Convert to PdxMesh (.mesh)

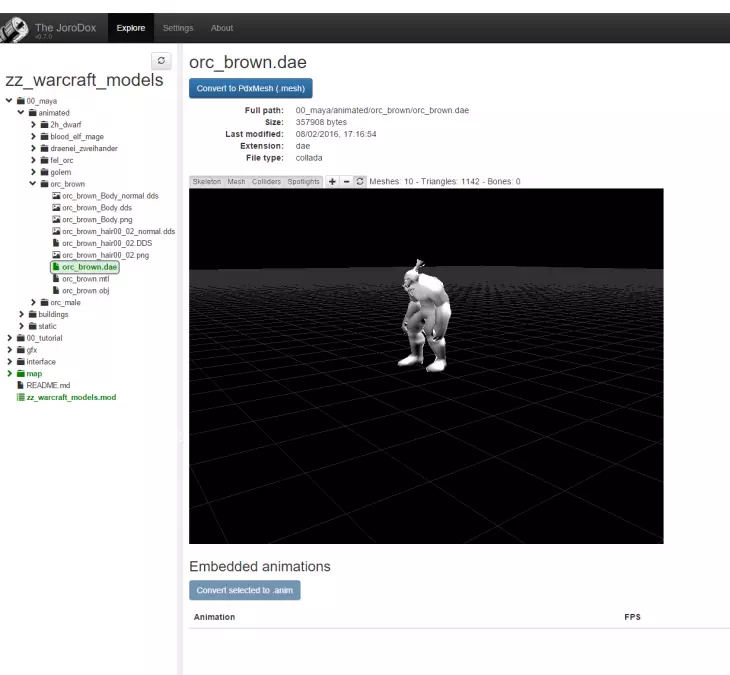click(250, 88)
